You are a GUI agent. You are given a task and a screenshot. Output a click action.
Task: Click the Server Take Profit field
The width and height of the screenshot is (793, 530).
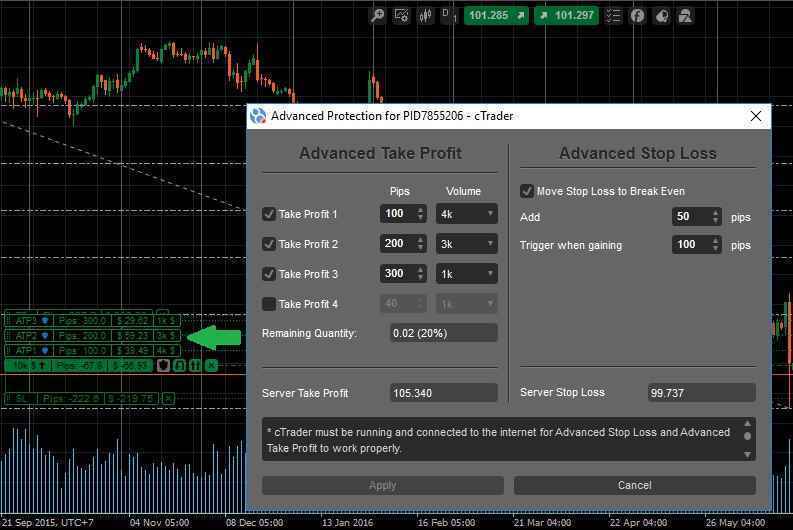(443, 393)
